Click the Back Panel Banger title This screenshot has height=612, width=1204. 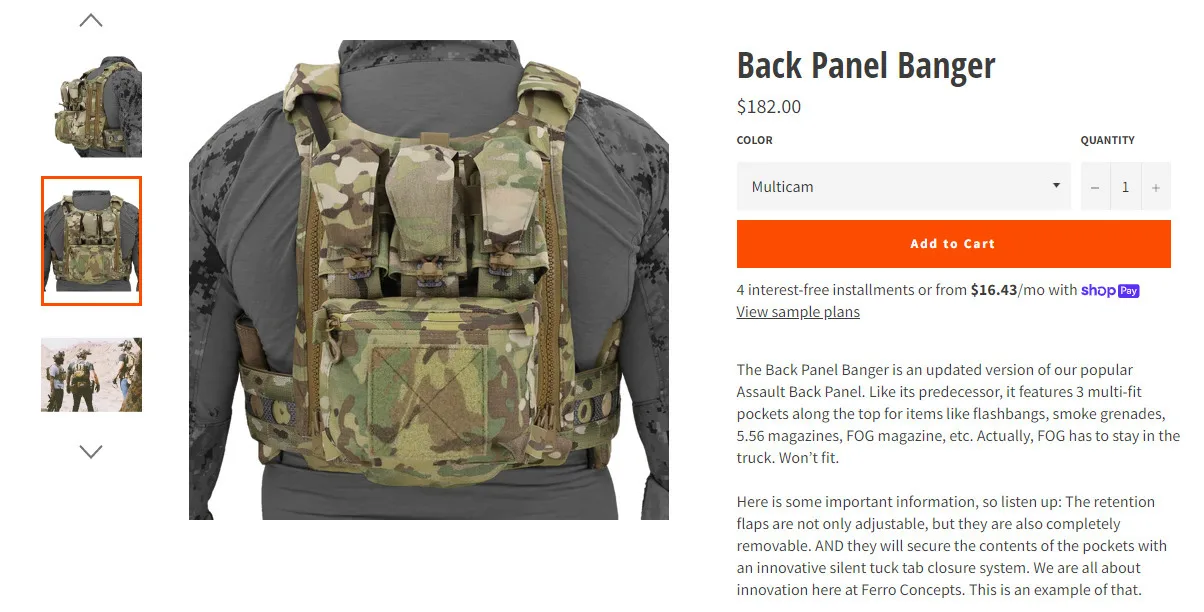tap(866, 66)
